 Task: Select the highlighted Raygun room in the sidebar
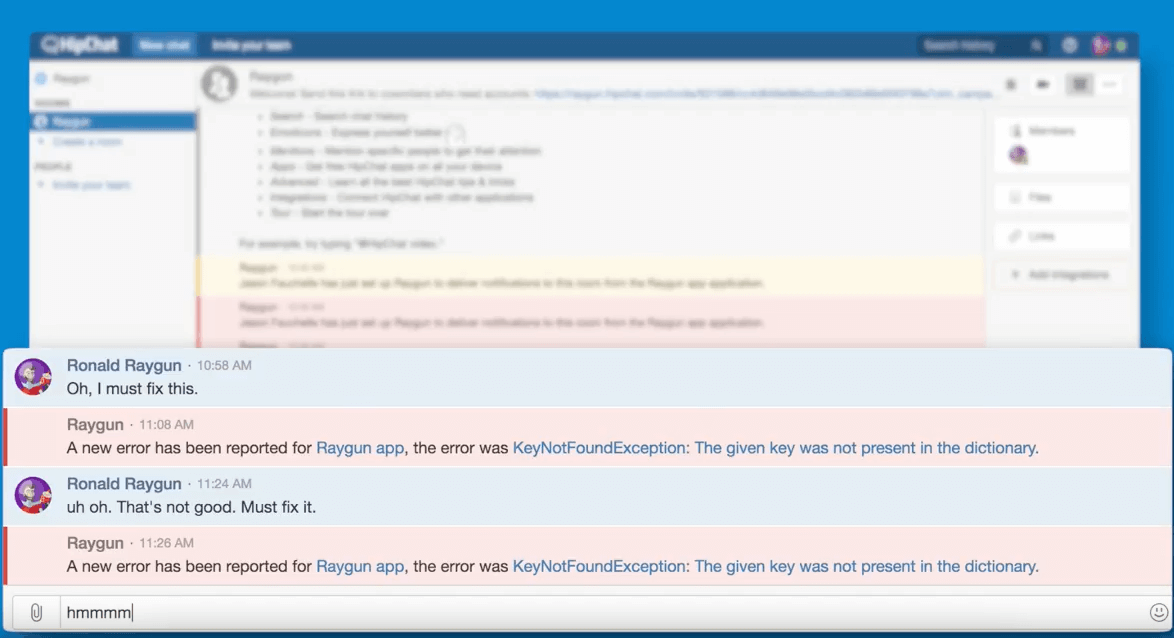point(113,121)
